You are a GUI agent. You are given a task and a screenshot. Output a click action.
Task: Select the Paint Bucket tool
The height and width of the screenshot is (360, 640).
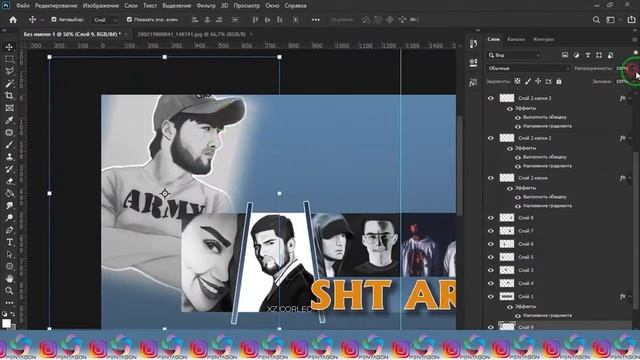(9, 193)
